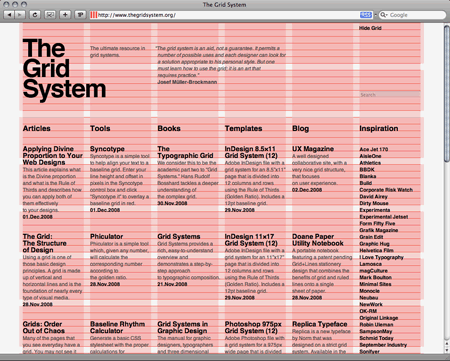The image size is (450, 361).
Task: Open the Articles section heading
Action: (x=37, y=128)
